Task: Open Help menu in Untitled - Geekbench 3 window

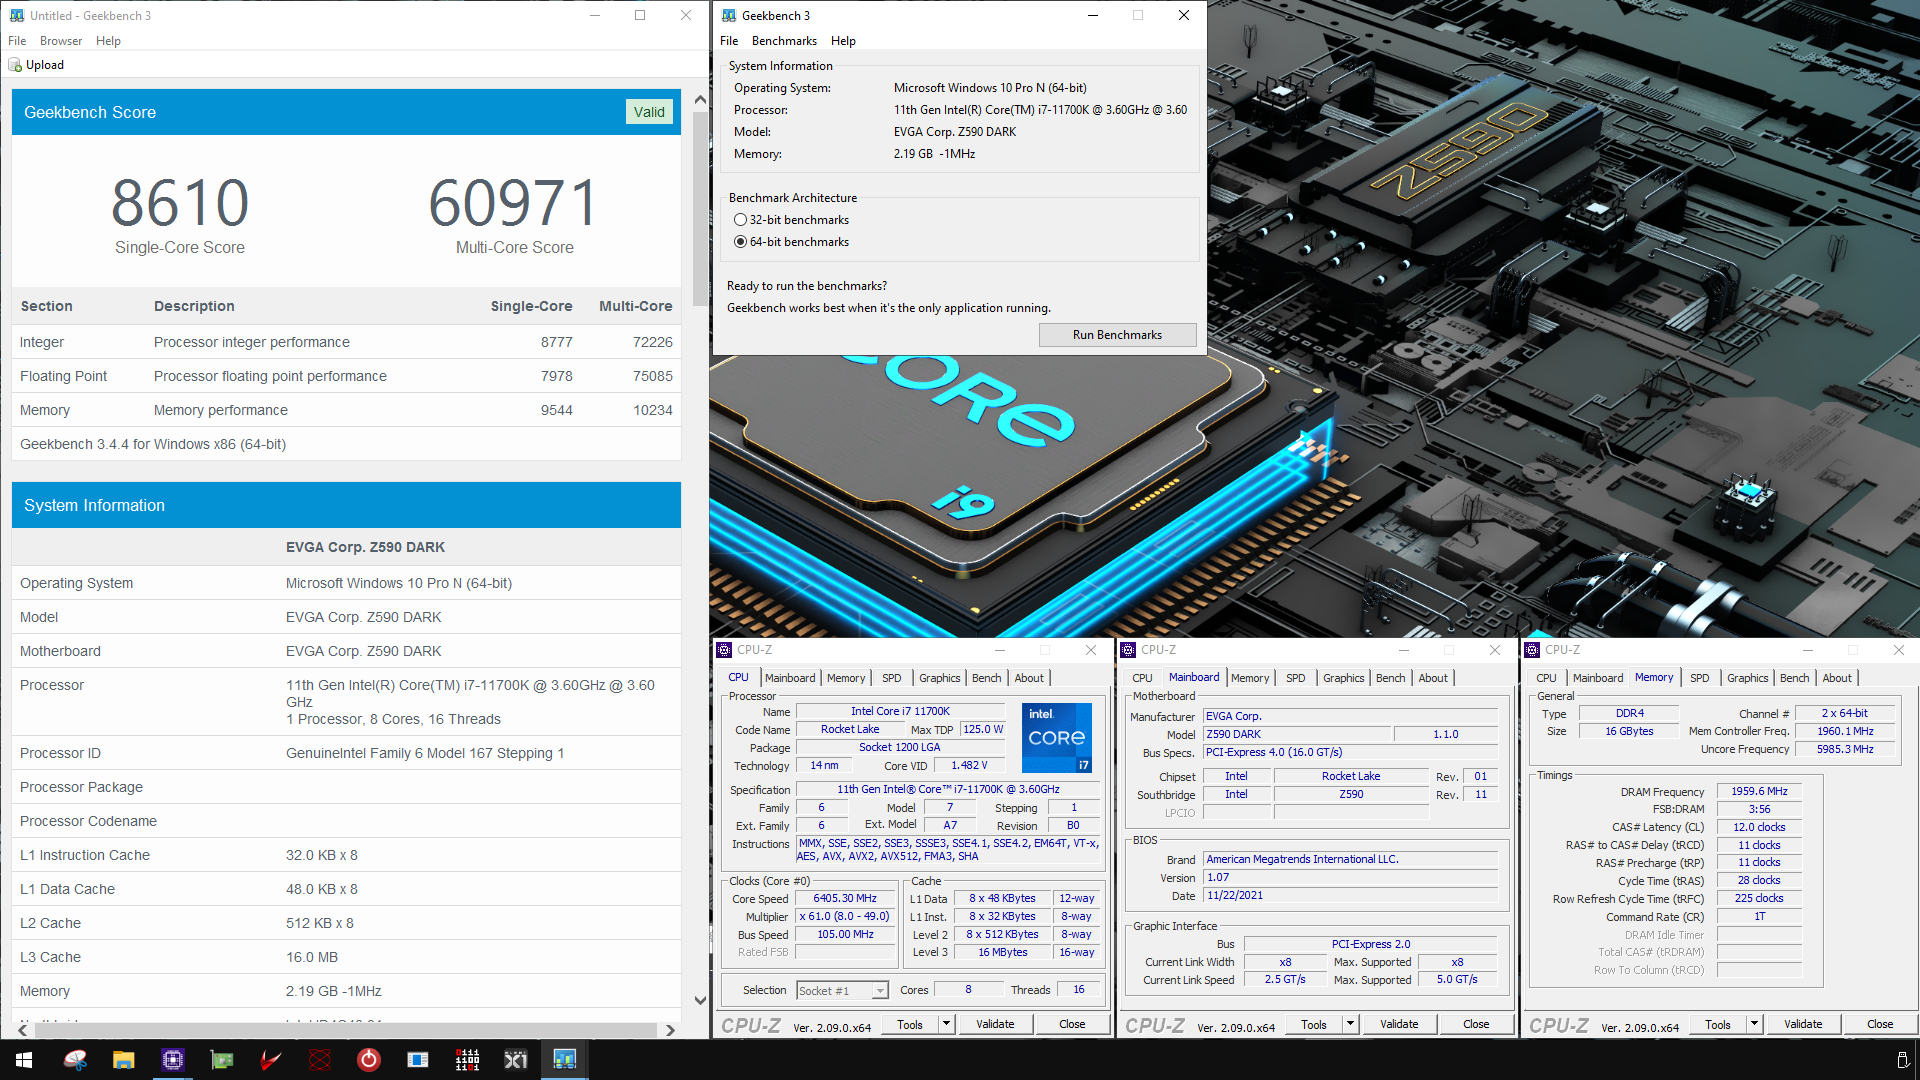Action: [x=108, y=41]
